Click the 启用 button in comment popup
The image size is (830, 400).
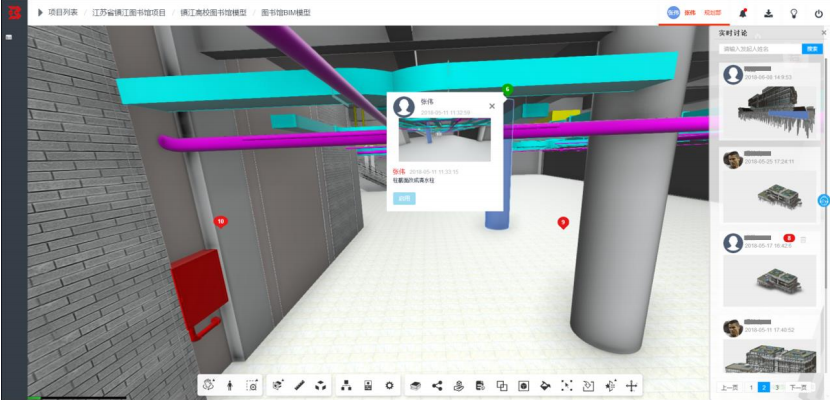coord(404,198)
